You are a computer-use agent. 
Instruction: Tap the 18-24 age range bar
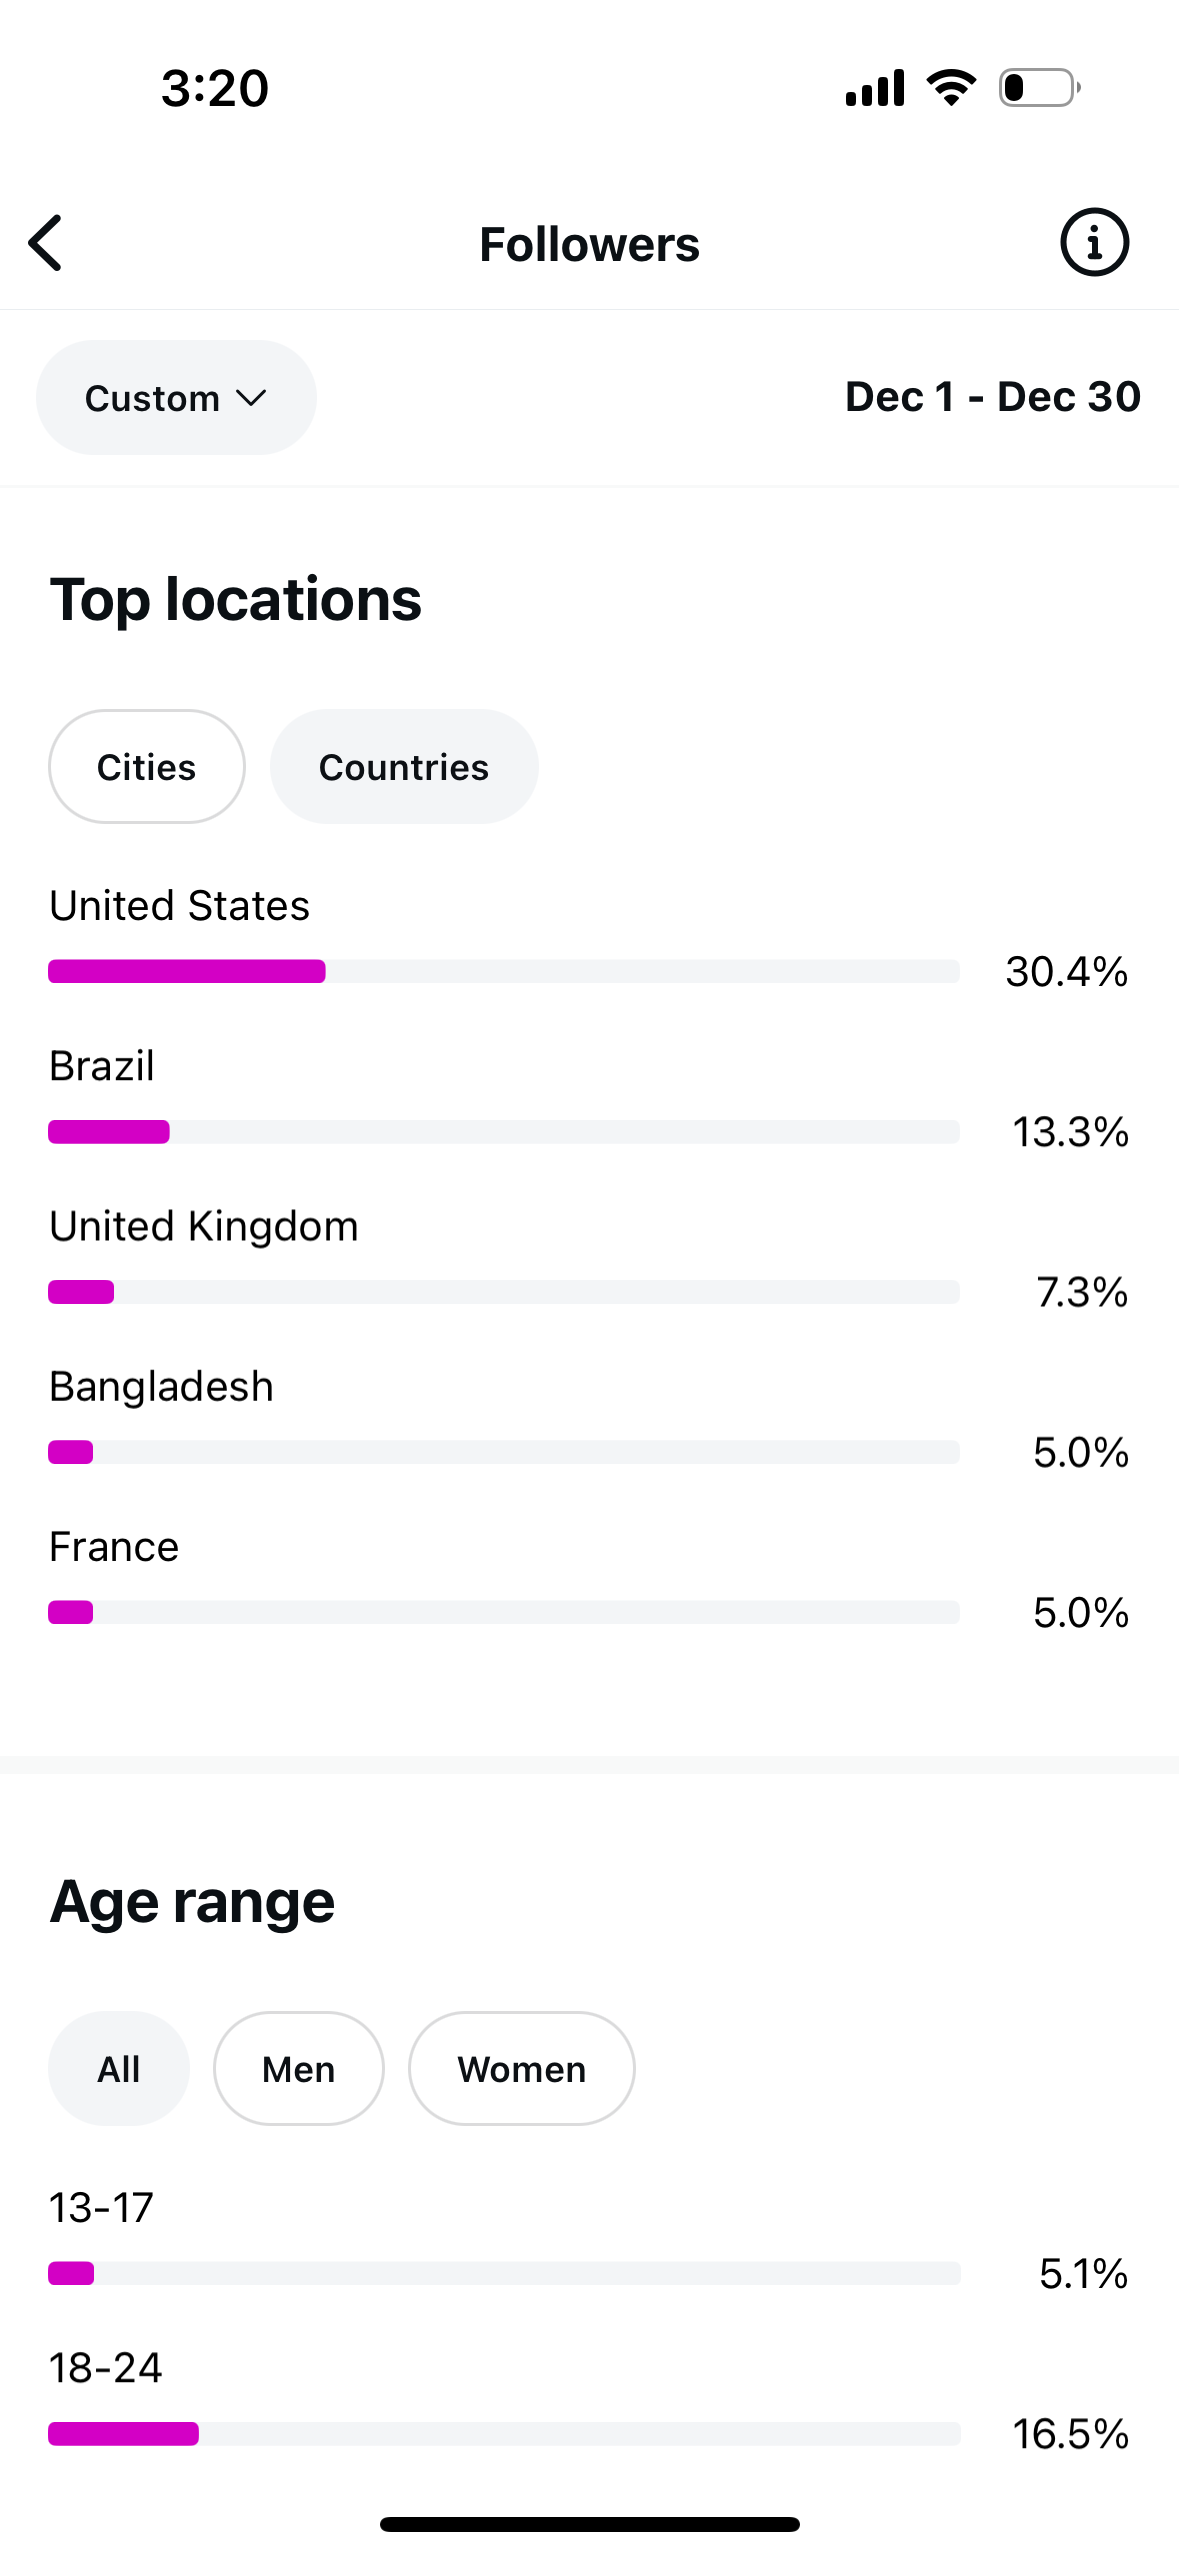[x=504, y=2434]
